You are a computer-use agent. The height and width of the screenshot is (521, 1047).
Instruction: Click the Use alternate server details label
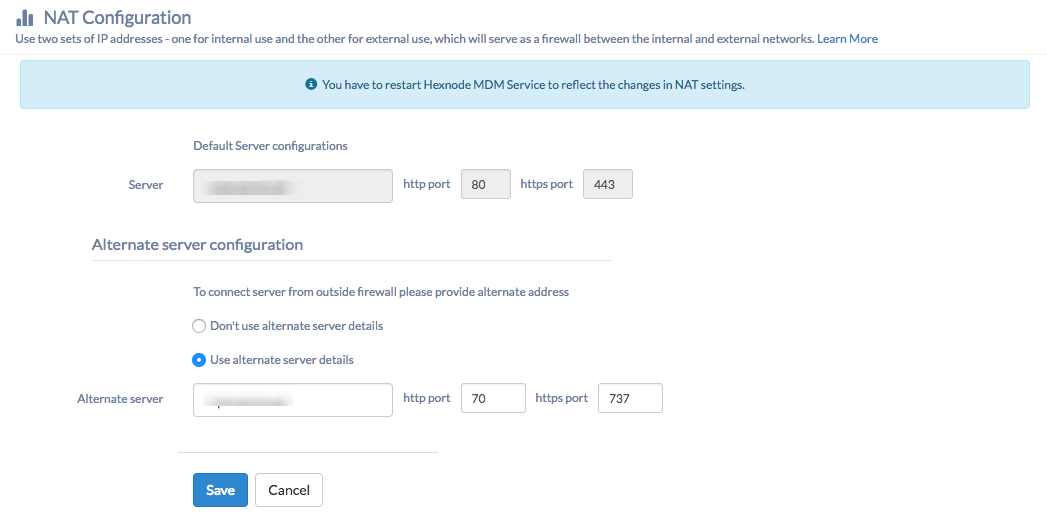point(282,359)
